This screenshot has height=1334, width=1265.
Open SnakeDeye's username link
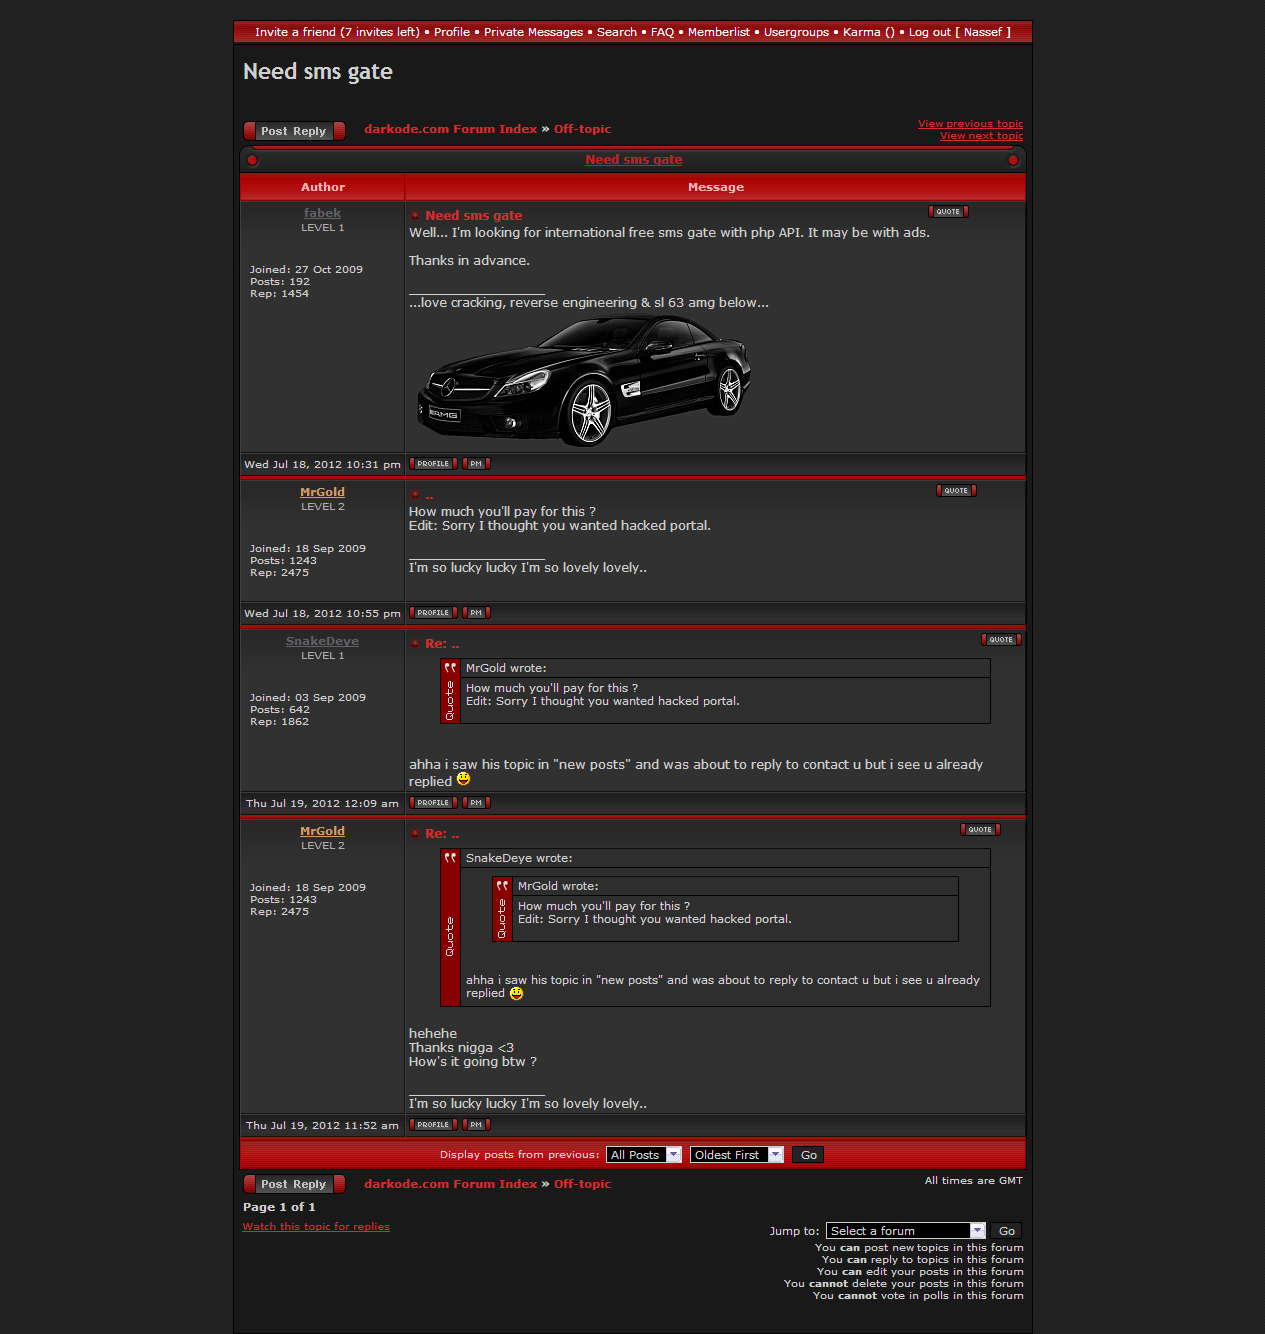click(322, 641)
